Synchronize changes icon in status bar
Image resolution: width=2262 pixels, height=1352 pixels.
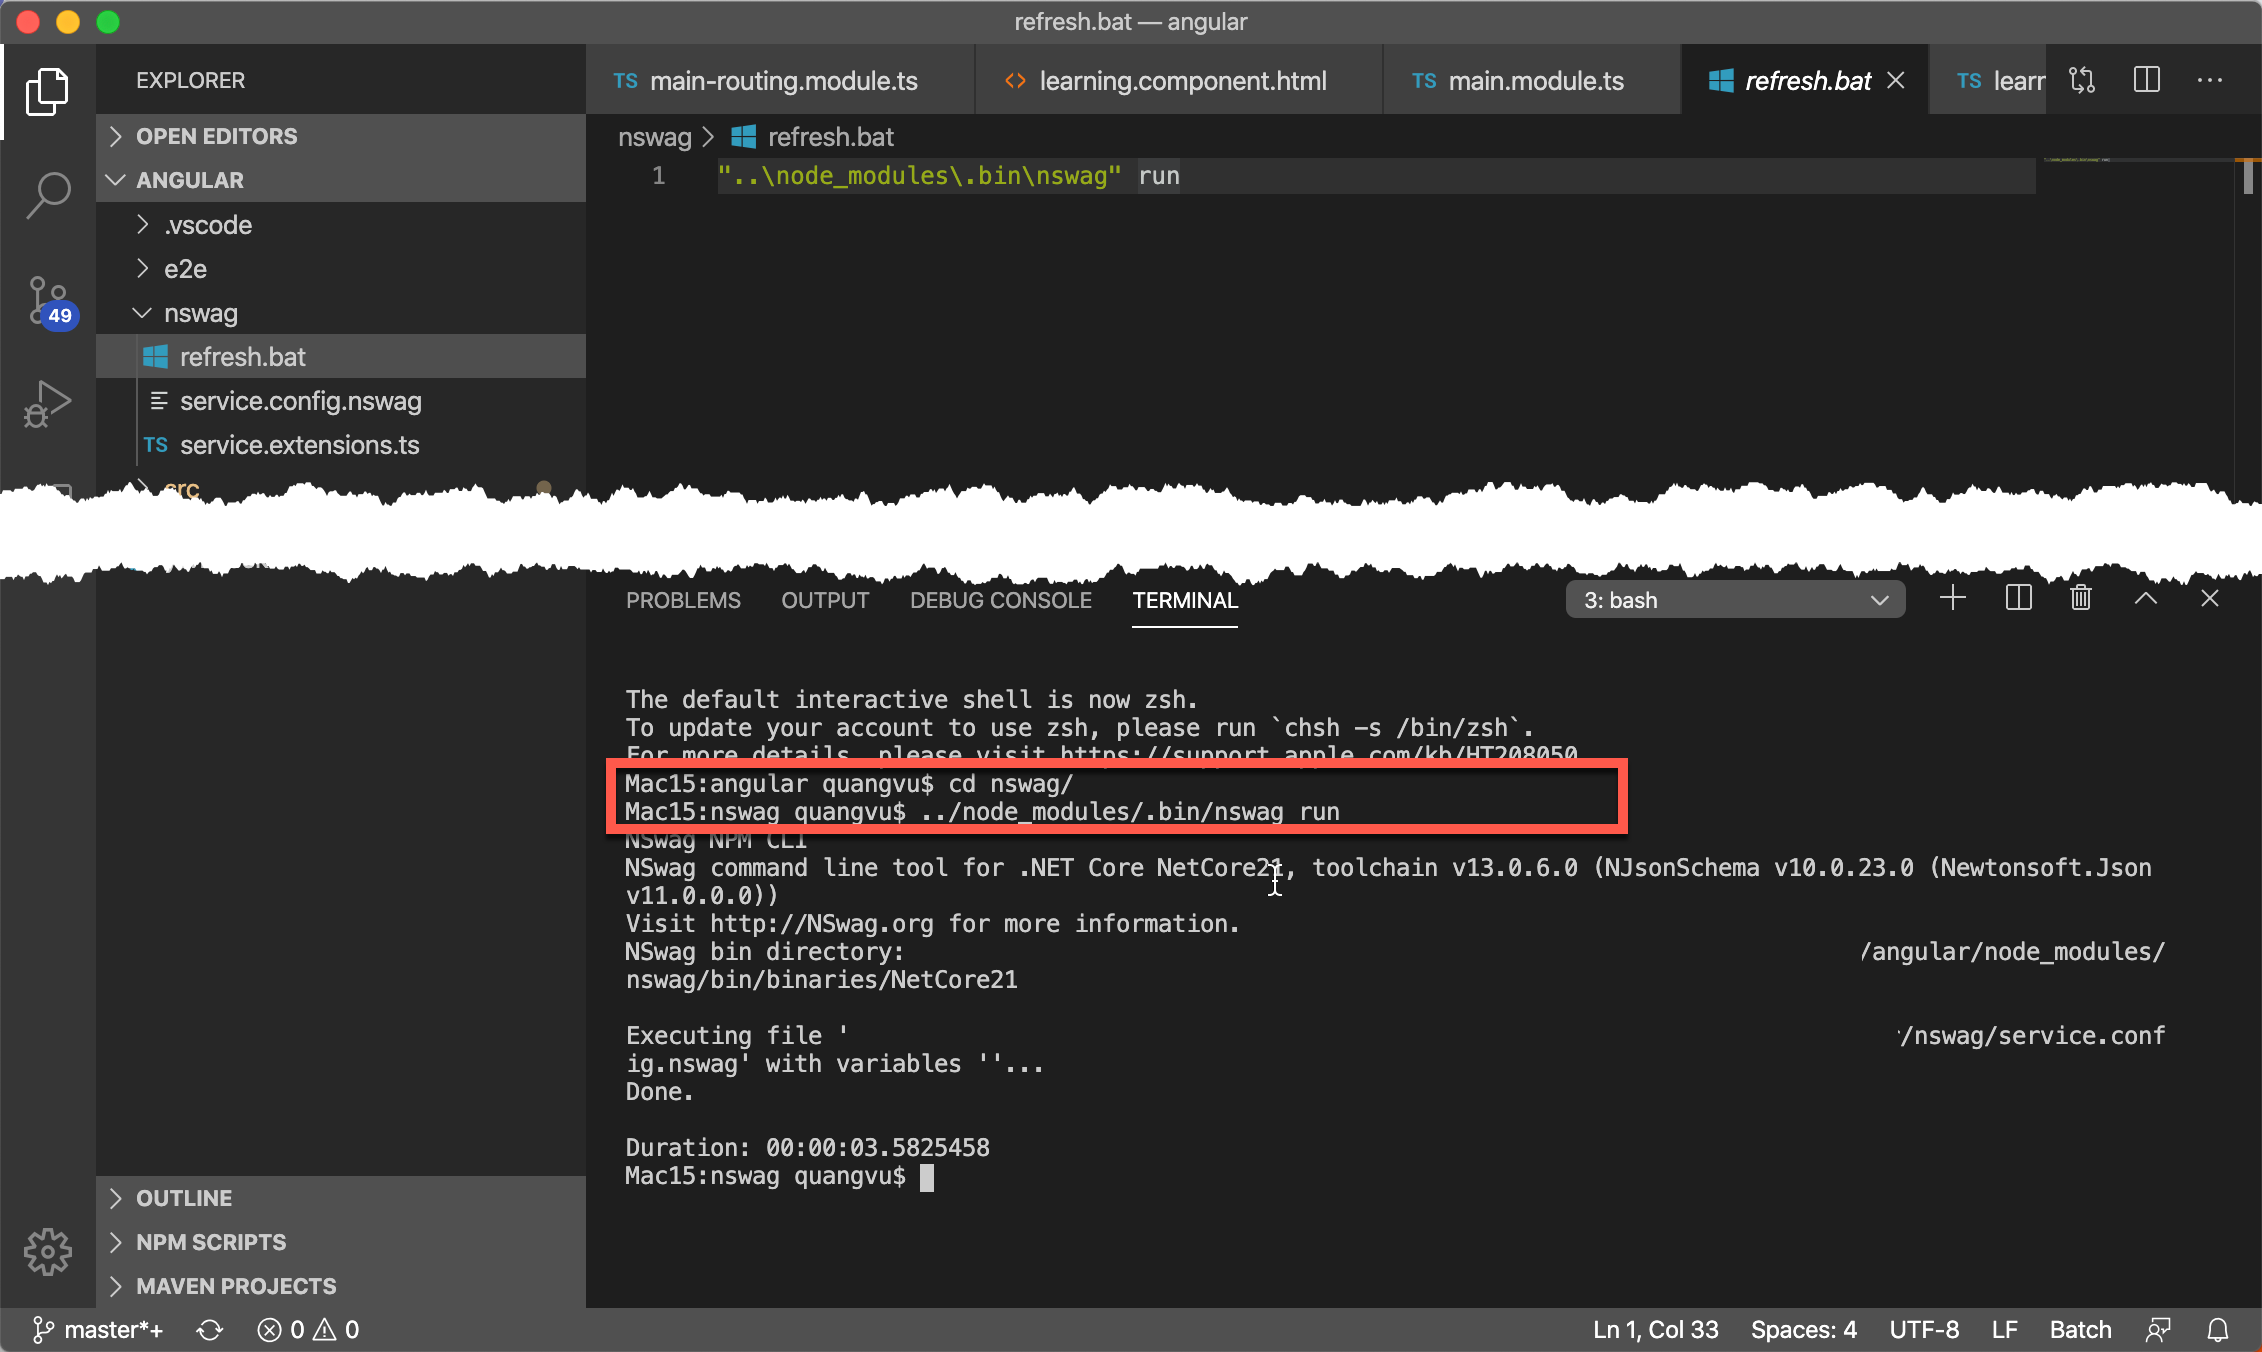click(x=210, y=1330)
